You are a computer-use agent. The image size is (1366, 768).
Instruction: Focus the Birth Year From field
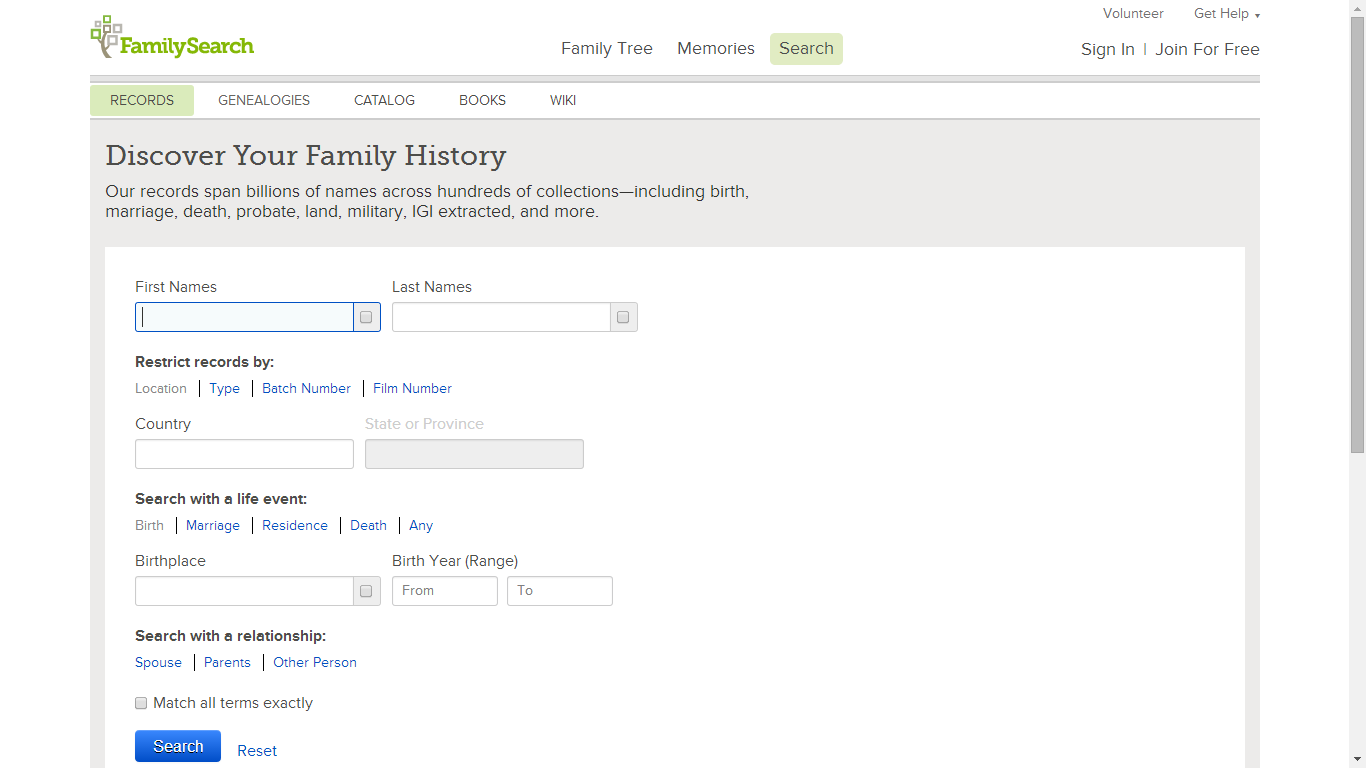coord(444,591)
